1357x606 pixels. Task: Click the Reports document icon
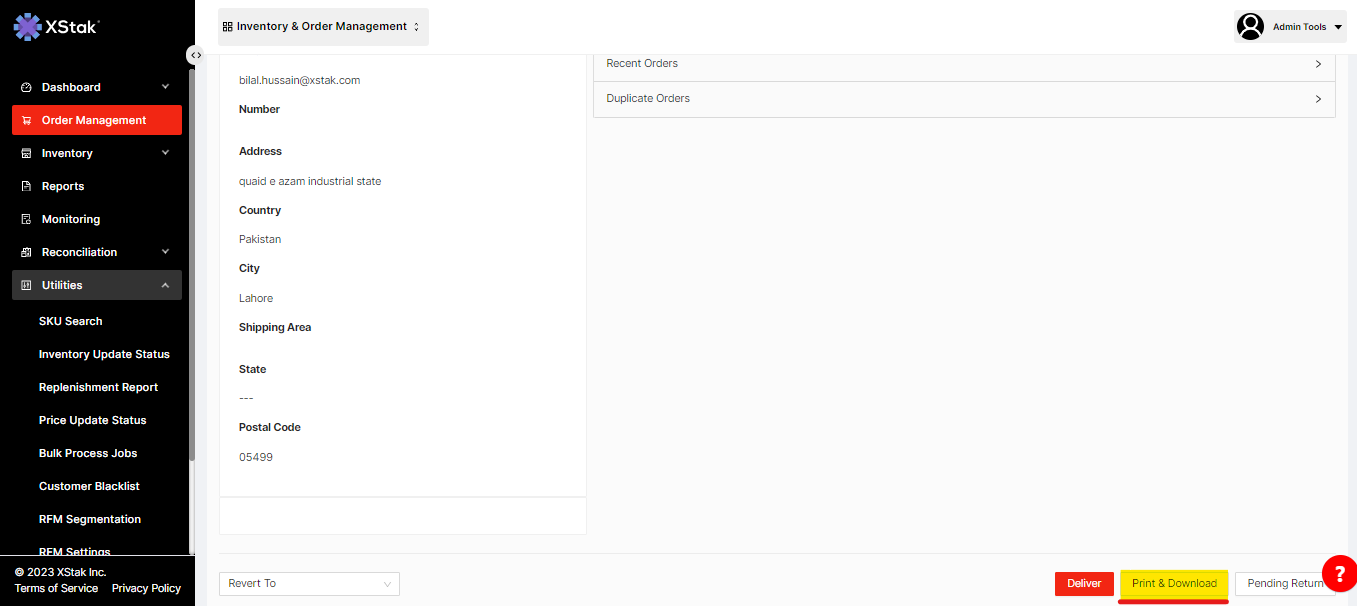pyautogui.click(x=27, y=187)
